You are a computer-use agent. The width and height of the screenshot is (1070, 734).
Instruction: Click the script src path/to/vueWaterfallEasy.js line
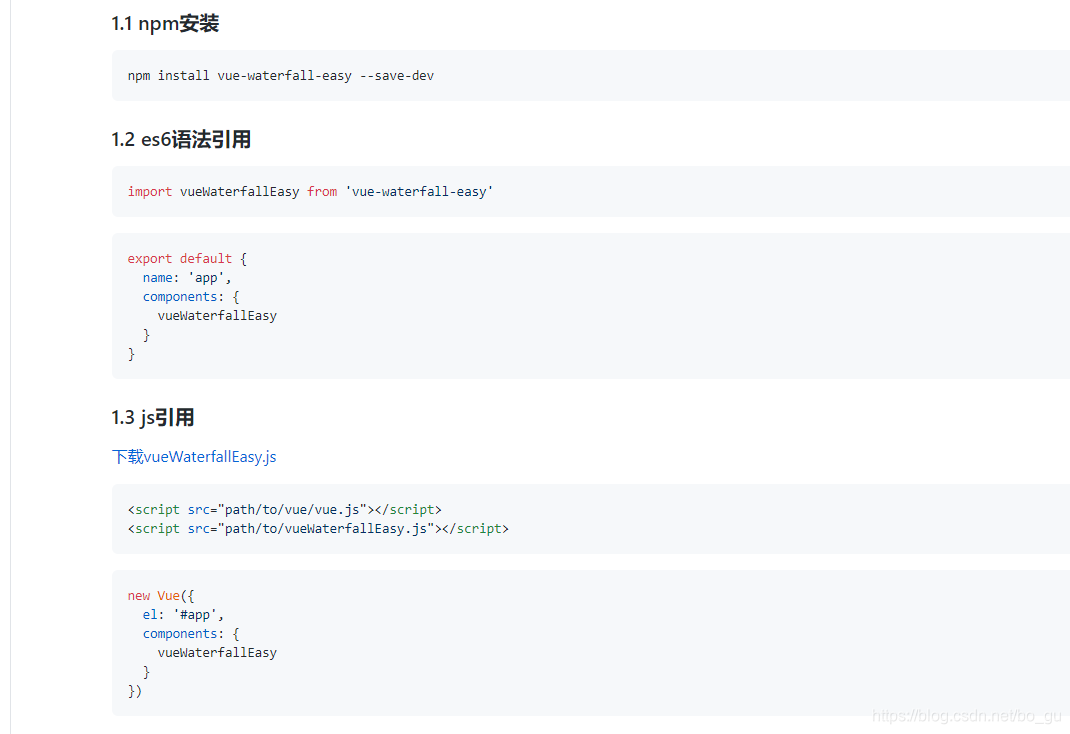(318, 529)
